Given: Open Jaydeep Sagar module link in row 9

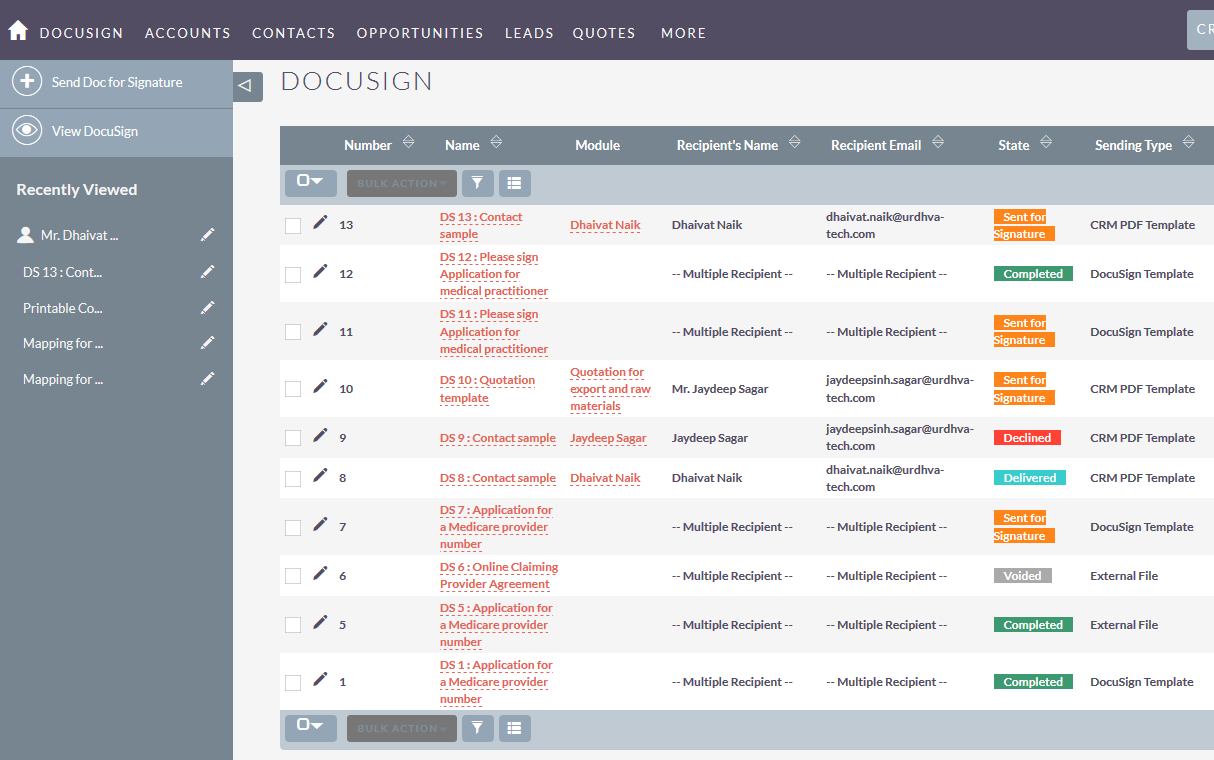Looking at the screenshot, I should pyautogui.click(x=608, y=438).
